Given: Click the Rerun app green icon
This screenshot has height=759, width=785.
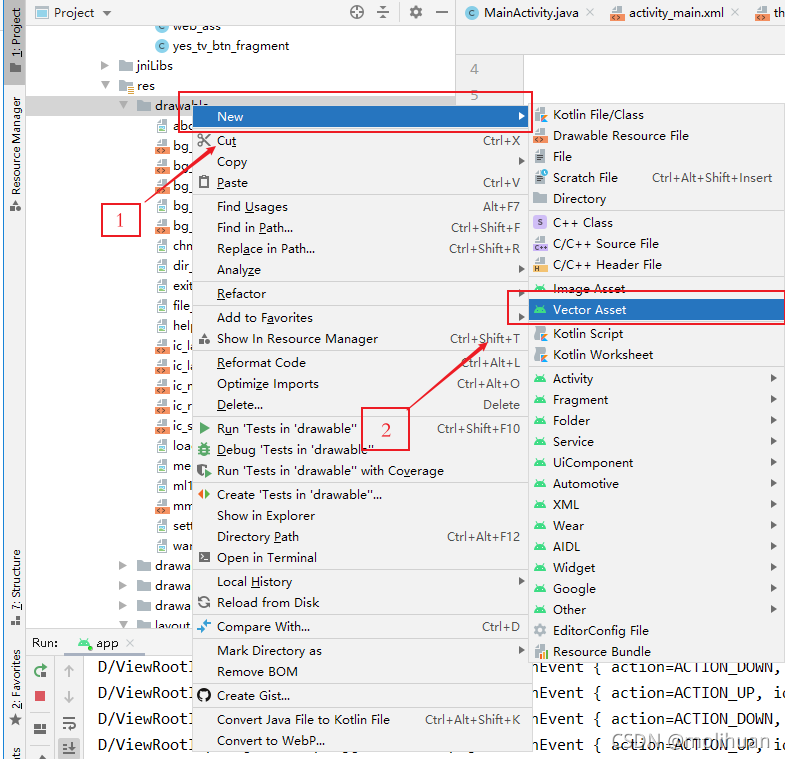Looking at the screenshot, I should [40, 670].
